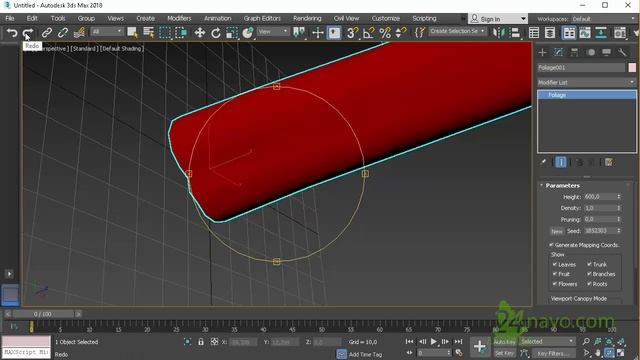Open Select by Name list icon
The width and height of the screenshot is (640, 360).
[149, 33]
